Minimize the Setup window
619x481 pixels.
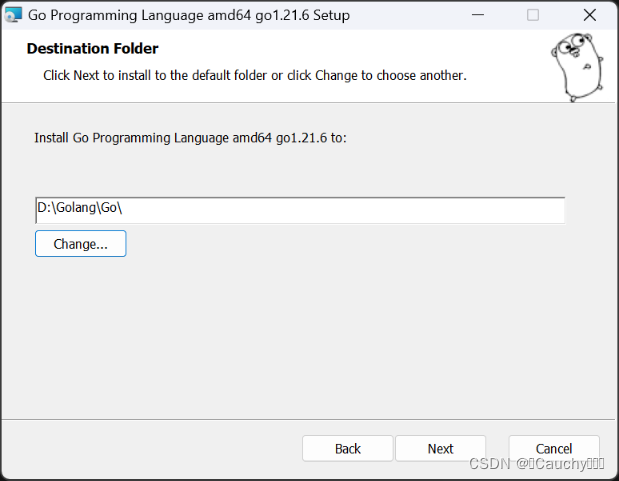478,15
